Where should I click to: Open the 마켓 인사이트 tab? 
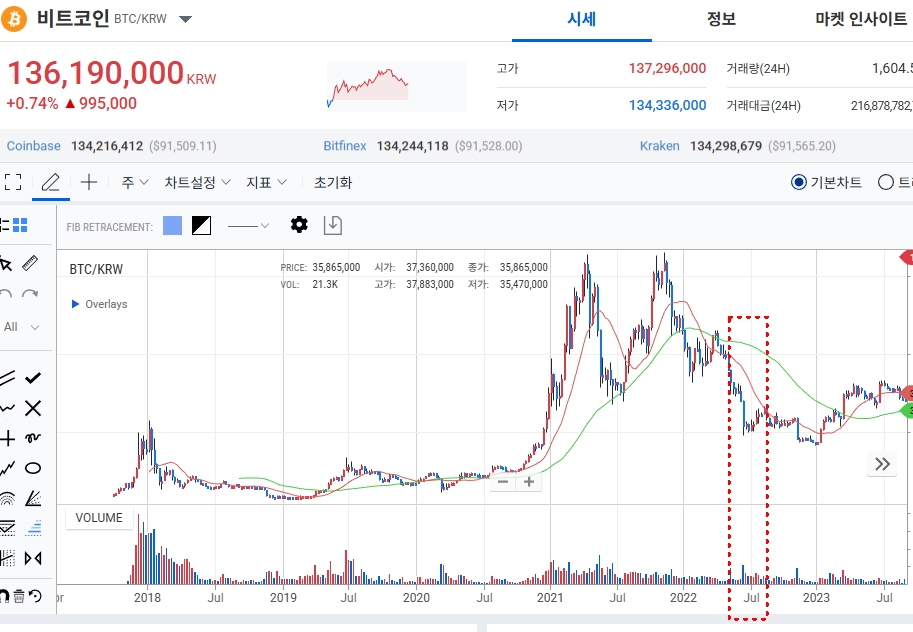[x=861, y=19]
